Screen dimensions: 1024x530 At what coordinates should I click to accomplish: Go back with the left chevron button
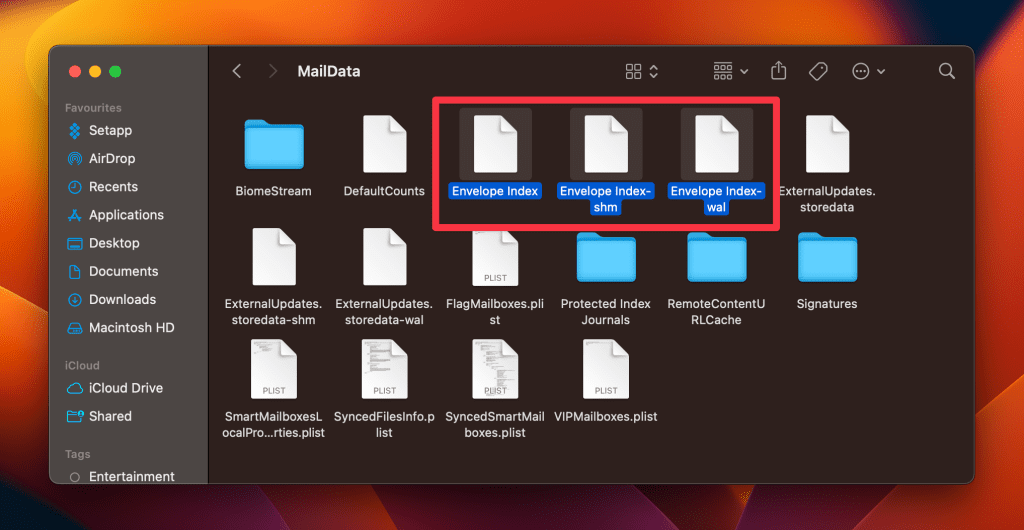(x=237, y=71)
